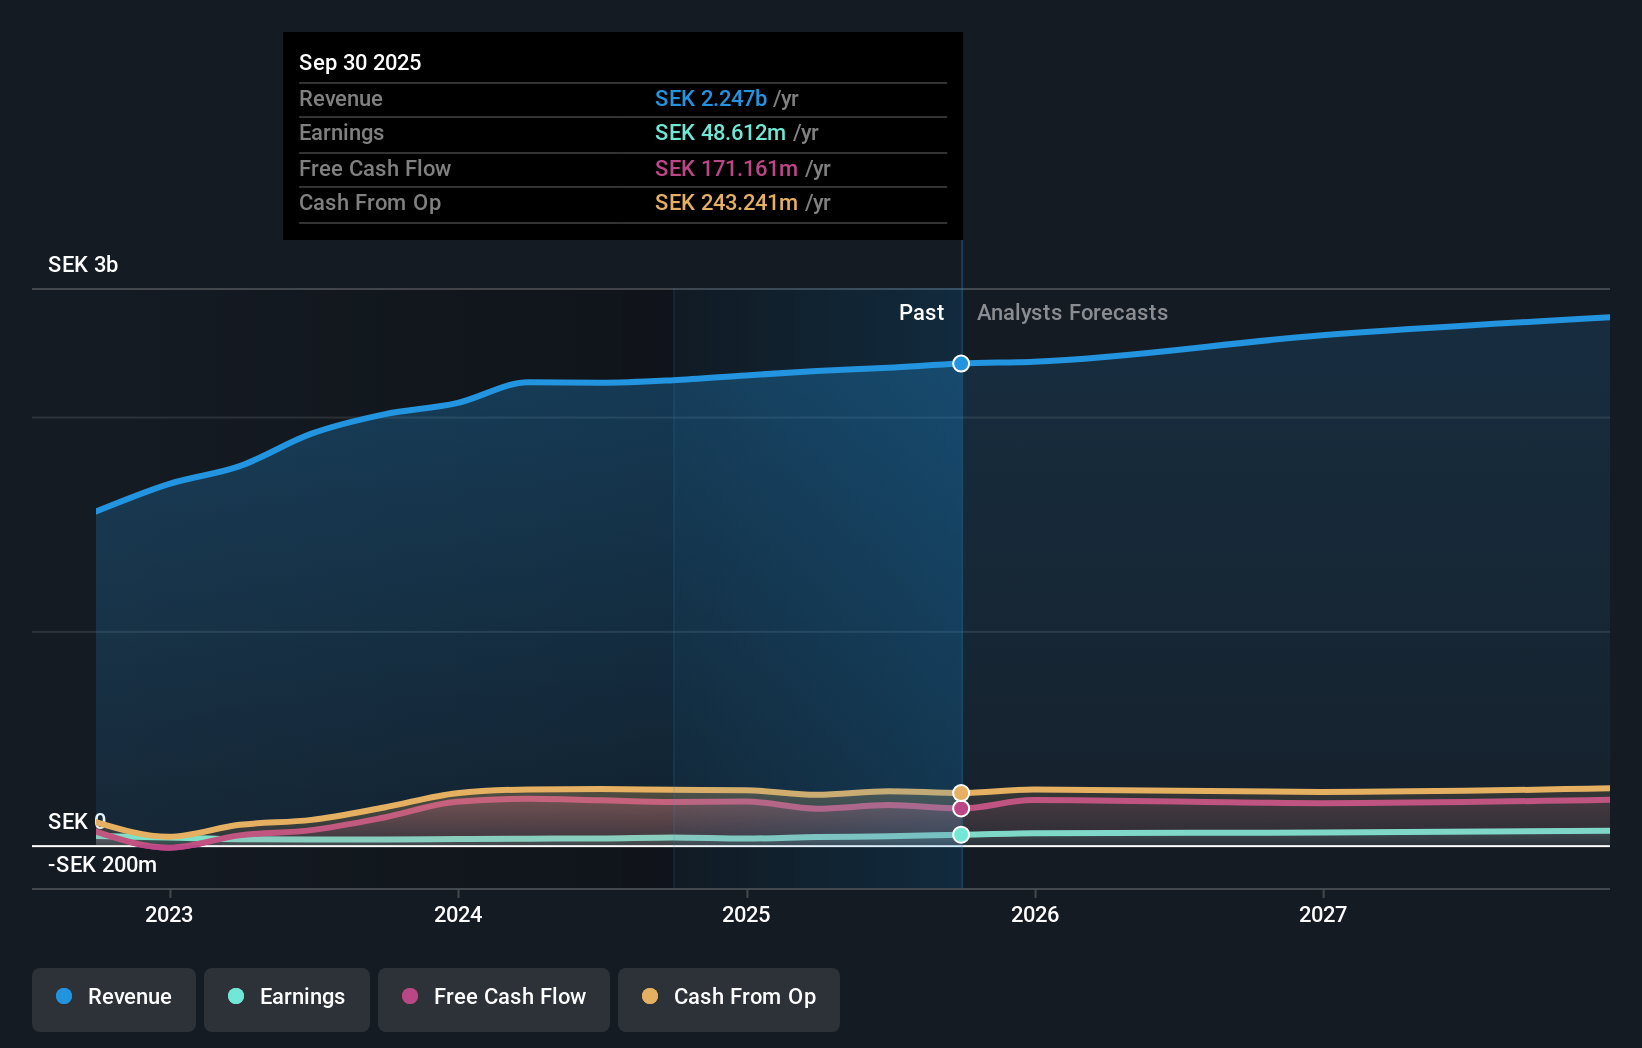Select the teal Earnings data point marker
This screenshot has height=1048, width=1642.
point(961,835)
